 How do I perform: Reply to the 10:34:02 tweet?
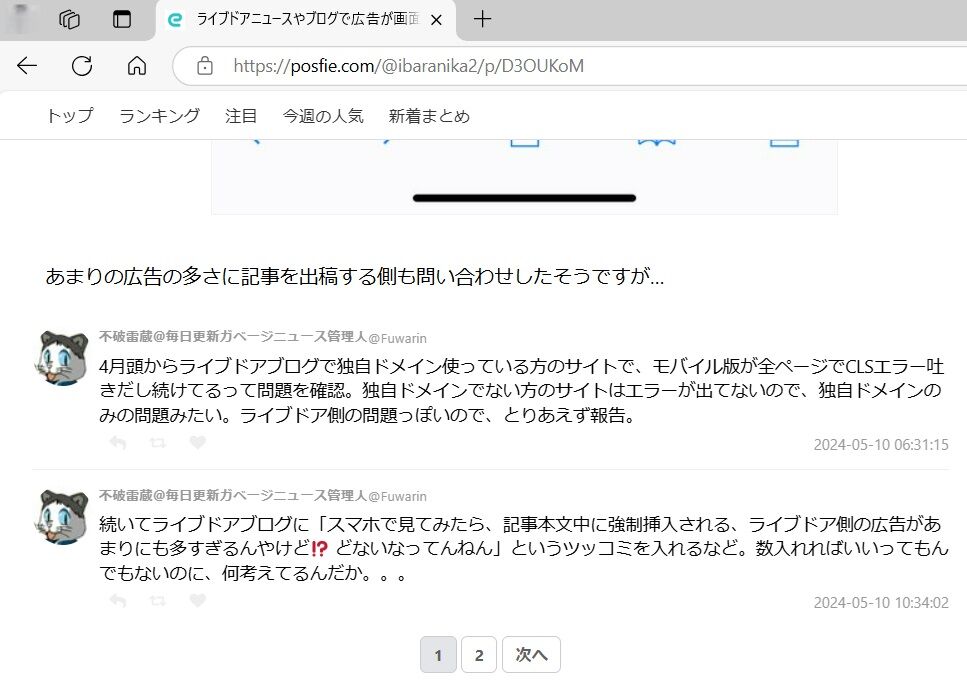[x=118, y=600]
